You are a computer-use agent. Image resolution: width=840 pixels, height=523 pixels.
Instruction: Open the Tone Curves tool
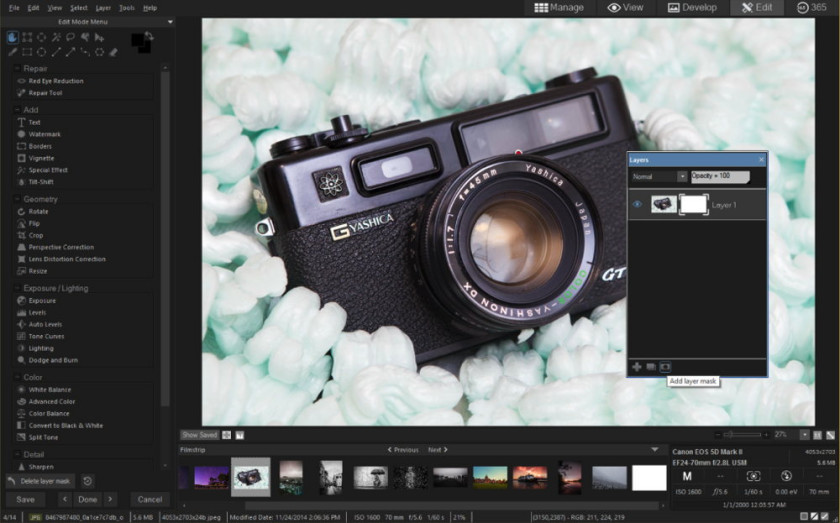[46, 336]
